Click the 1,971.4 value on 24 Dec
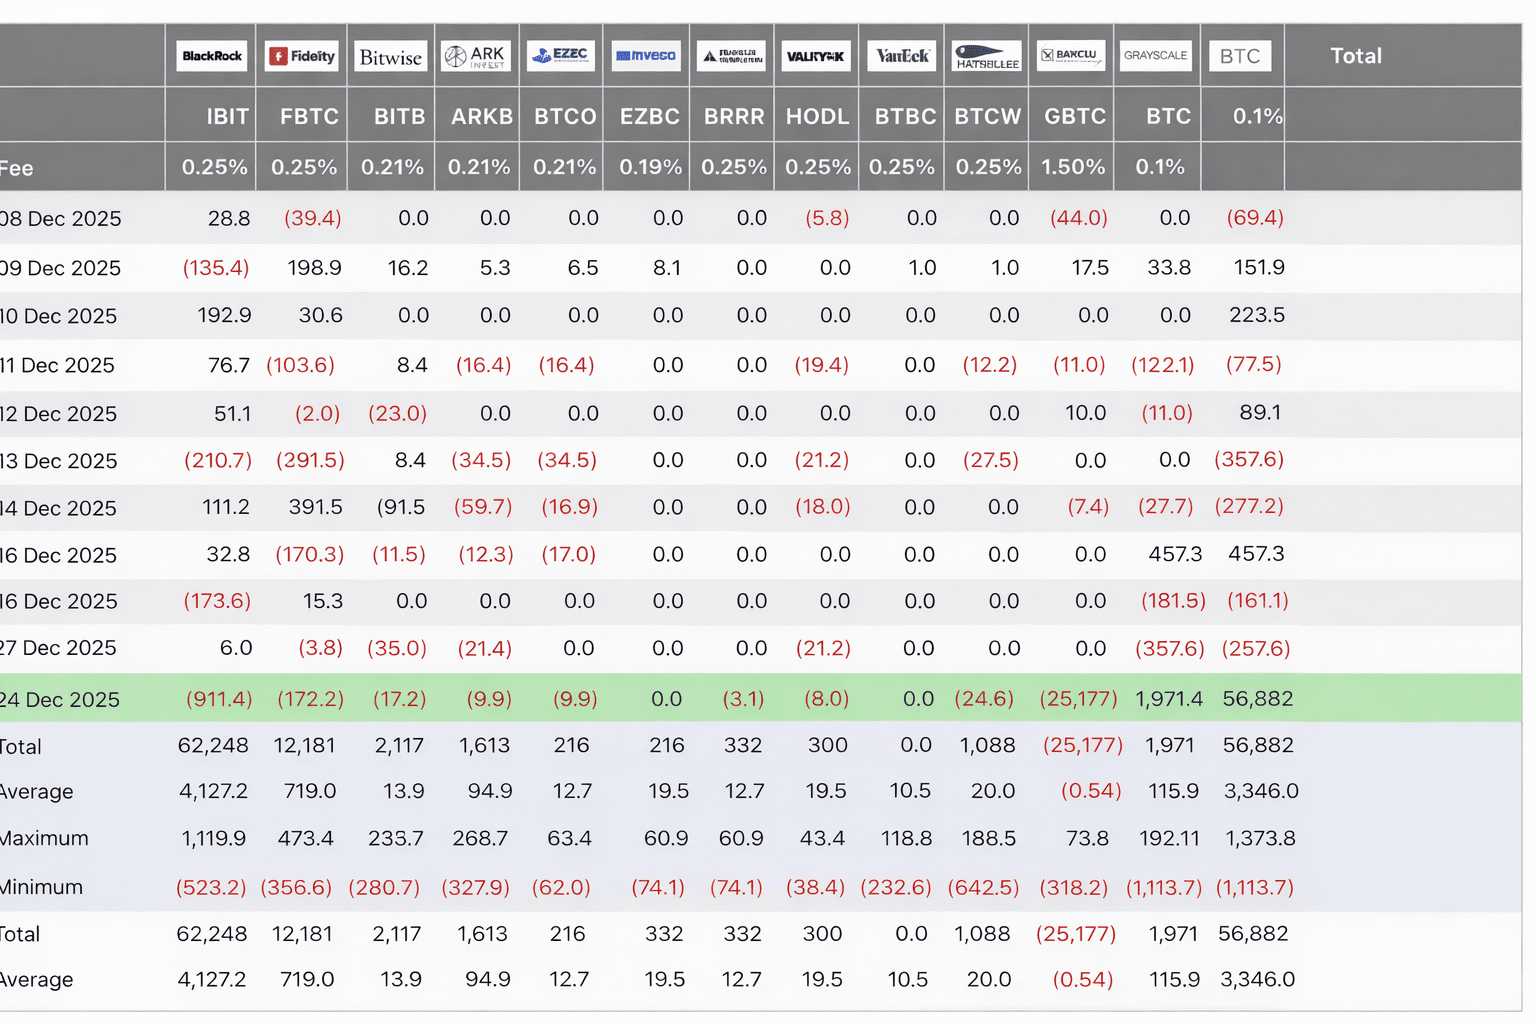The height and width of the screenshot is (1024, 1536). click(1169, 699)
